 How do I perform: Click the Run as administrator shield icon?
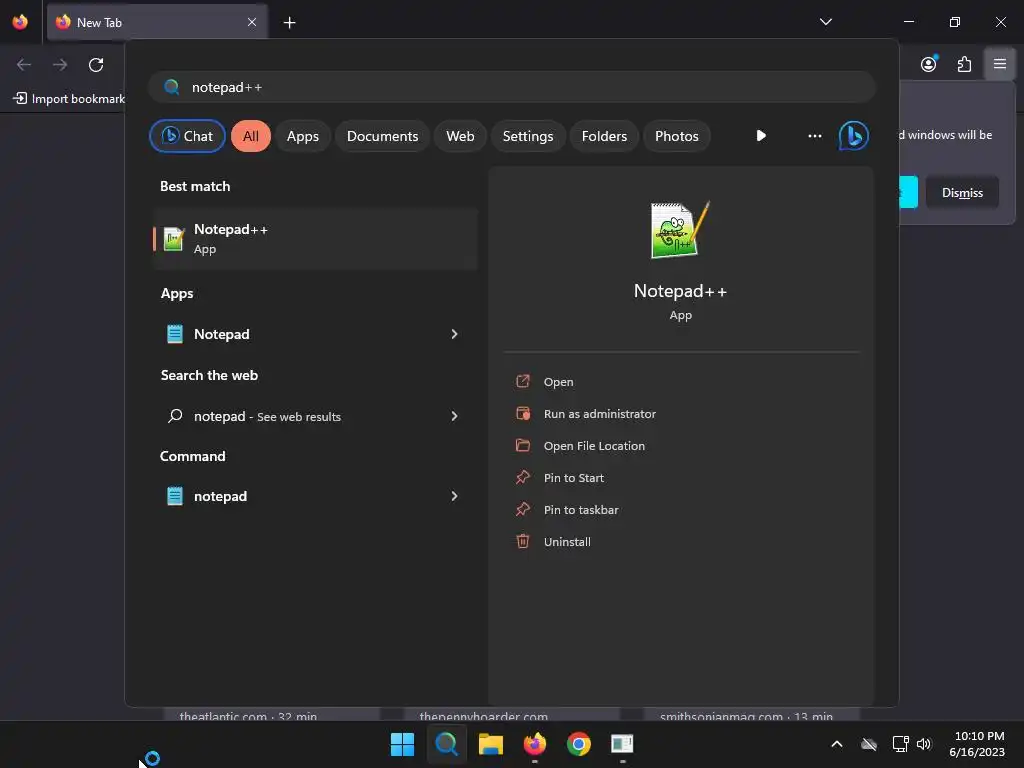522,413
